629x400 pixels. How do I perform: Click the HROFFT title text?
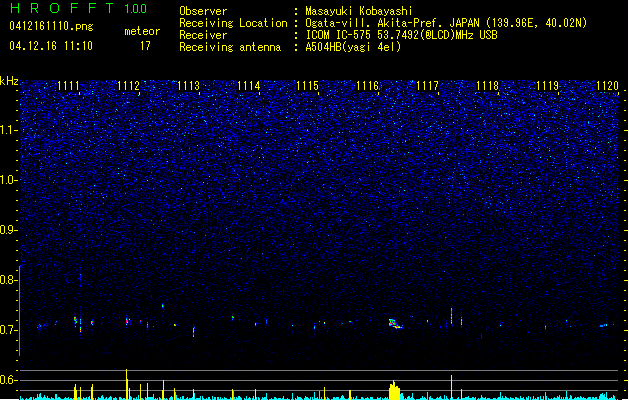(62, 8)
